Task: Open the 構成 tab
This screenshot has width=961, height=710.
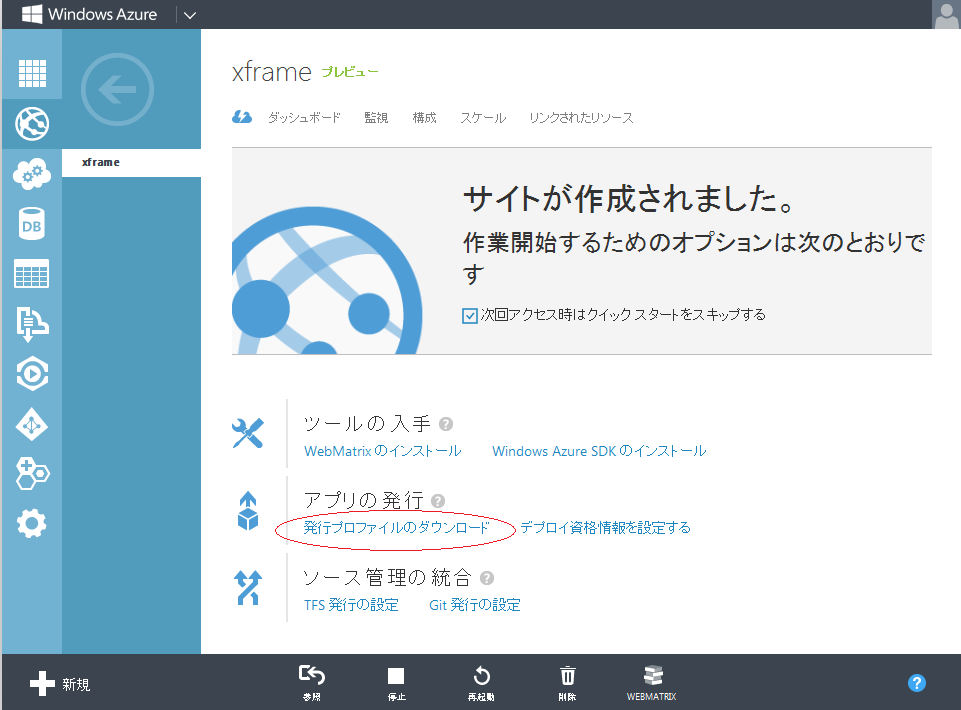Action: point(424,117)
